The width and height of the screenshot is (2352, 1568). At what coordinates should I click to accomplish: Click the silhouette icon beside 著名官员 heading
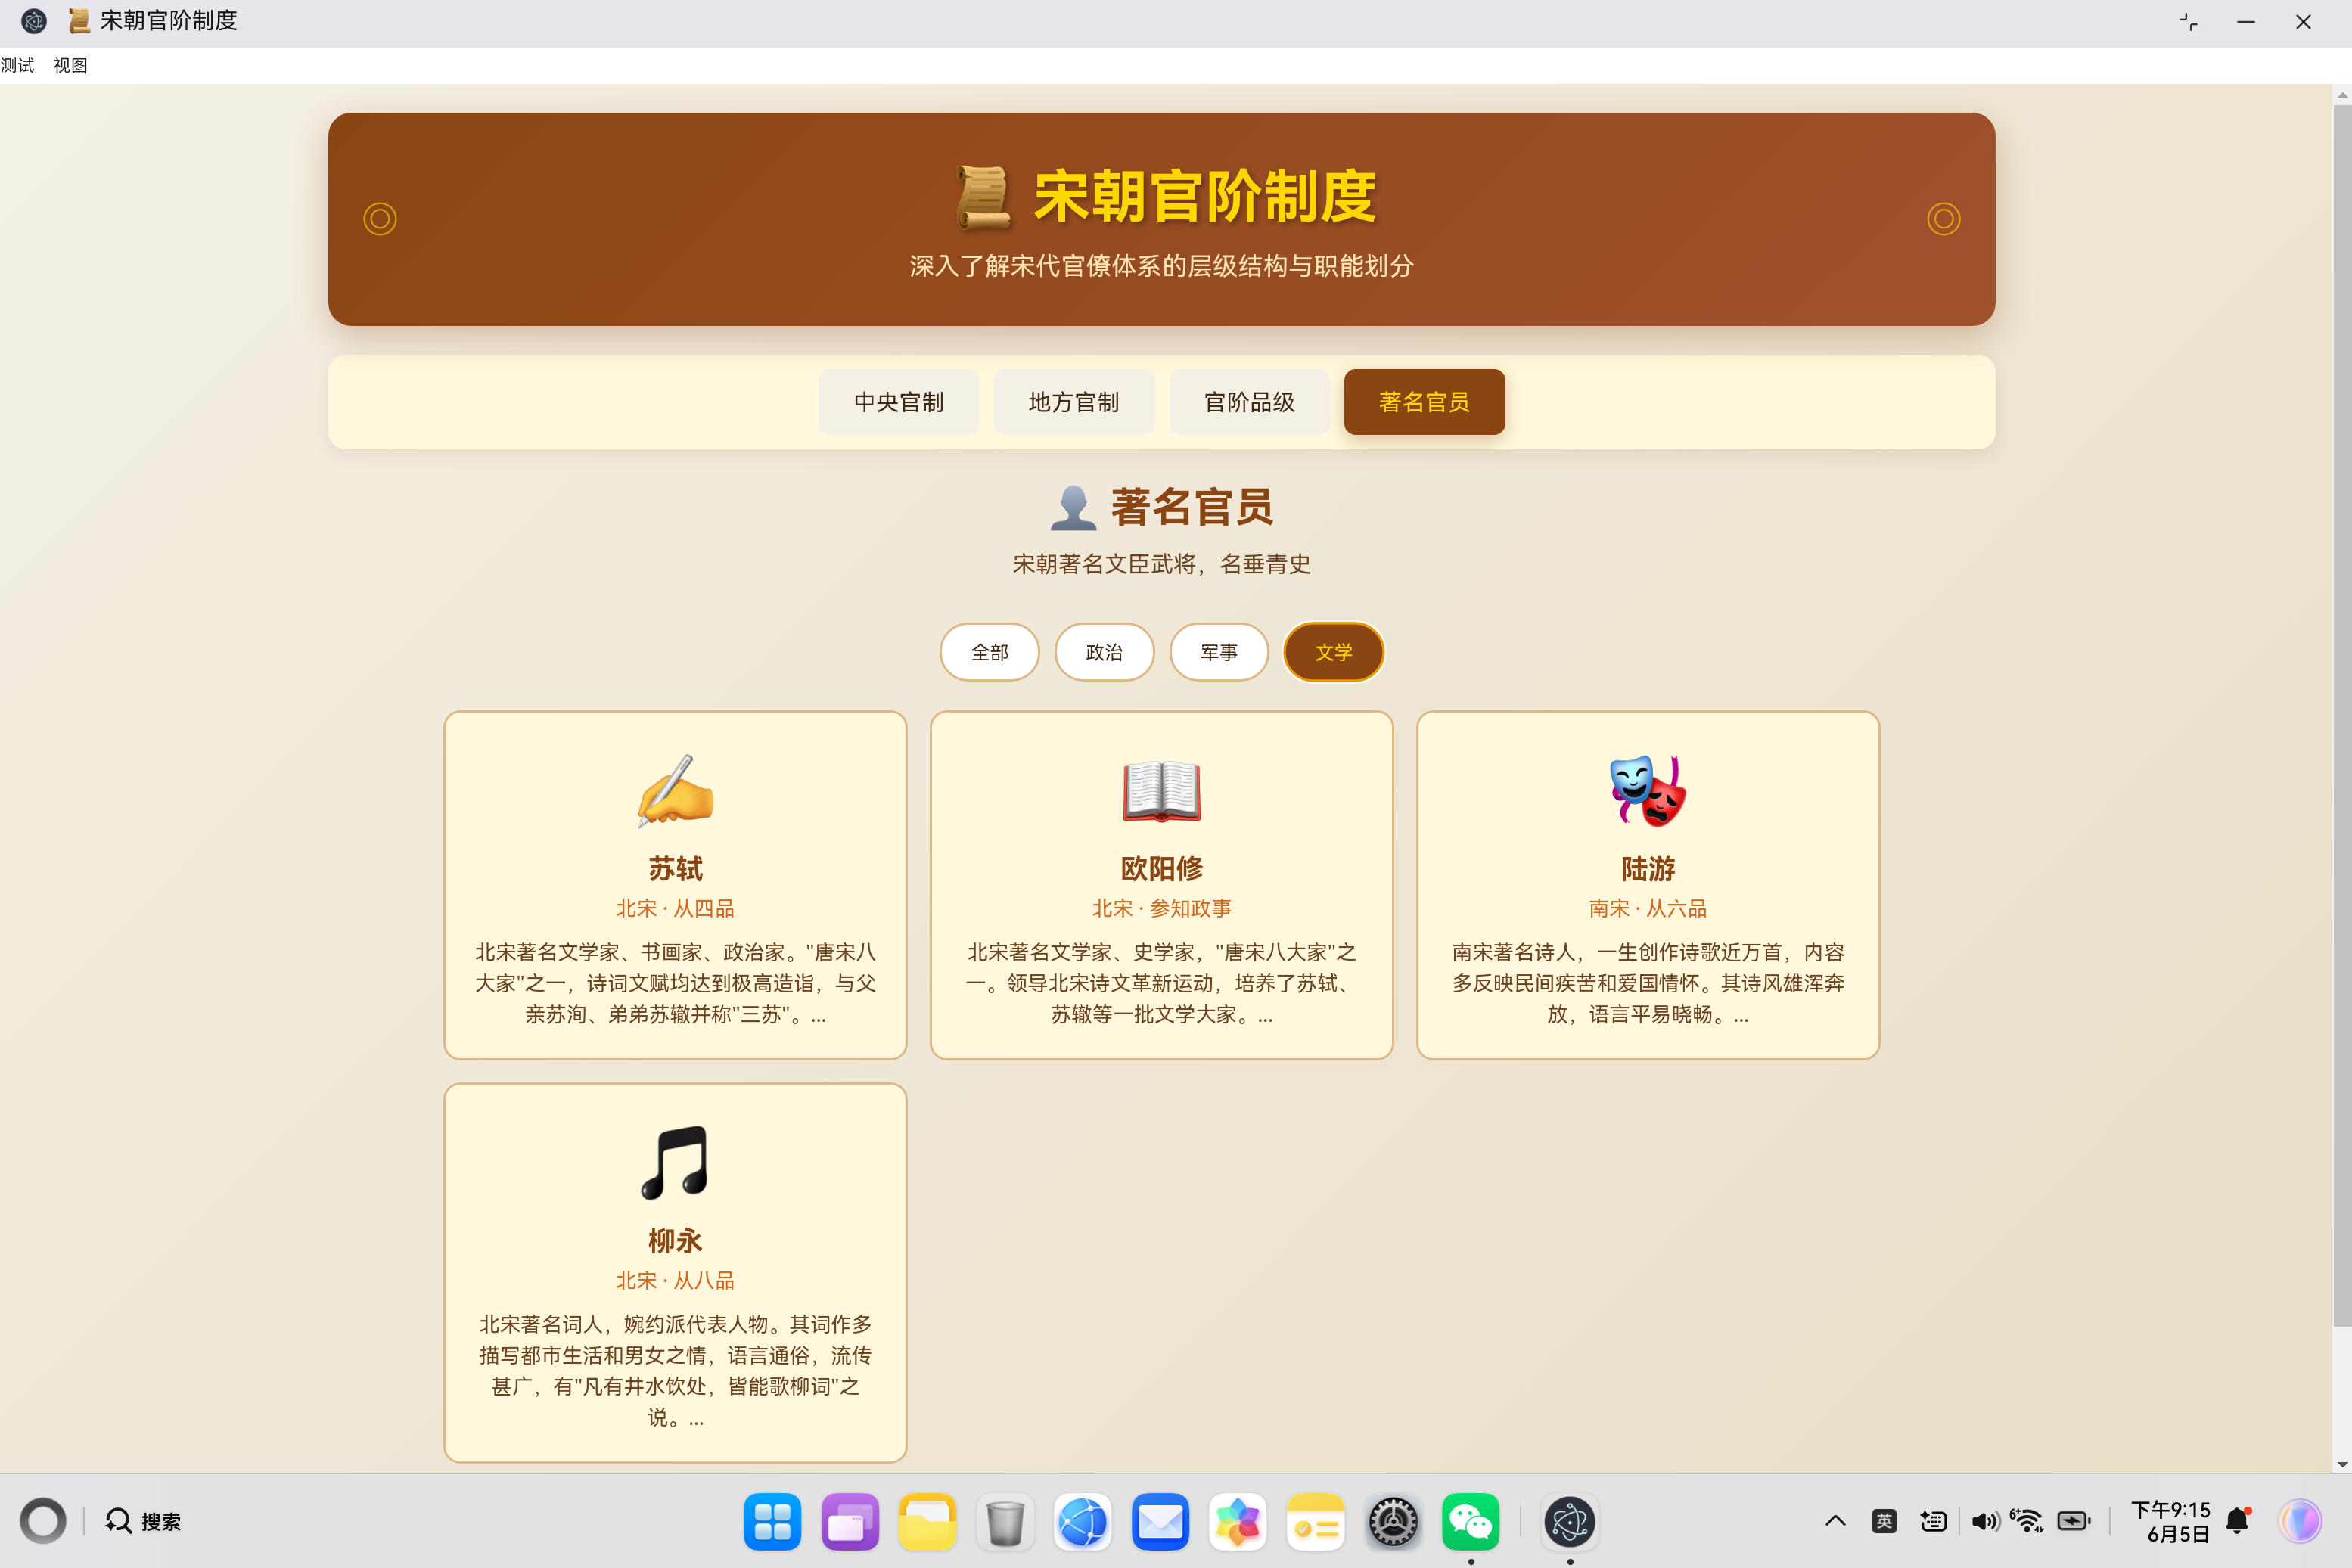1073,508
